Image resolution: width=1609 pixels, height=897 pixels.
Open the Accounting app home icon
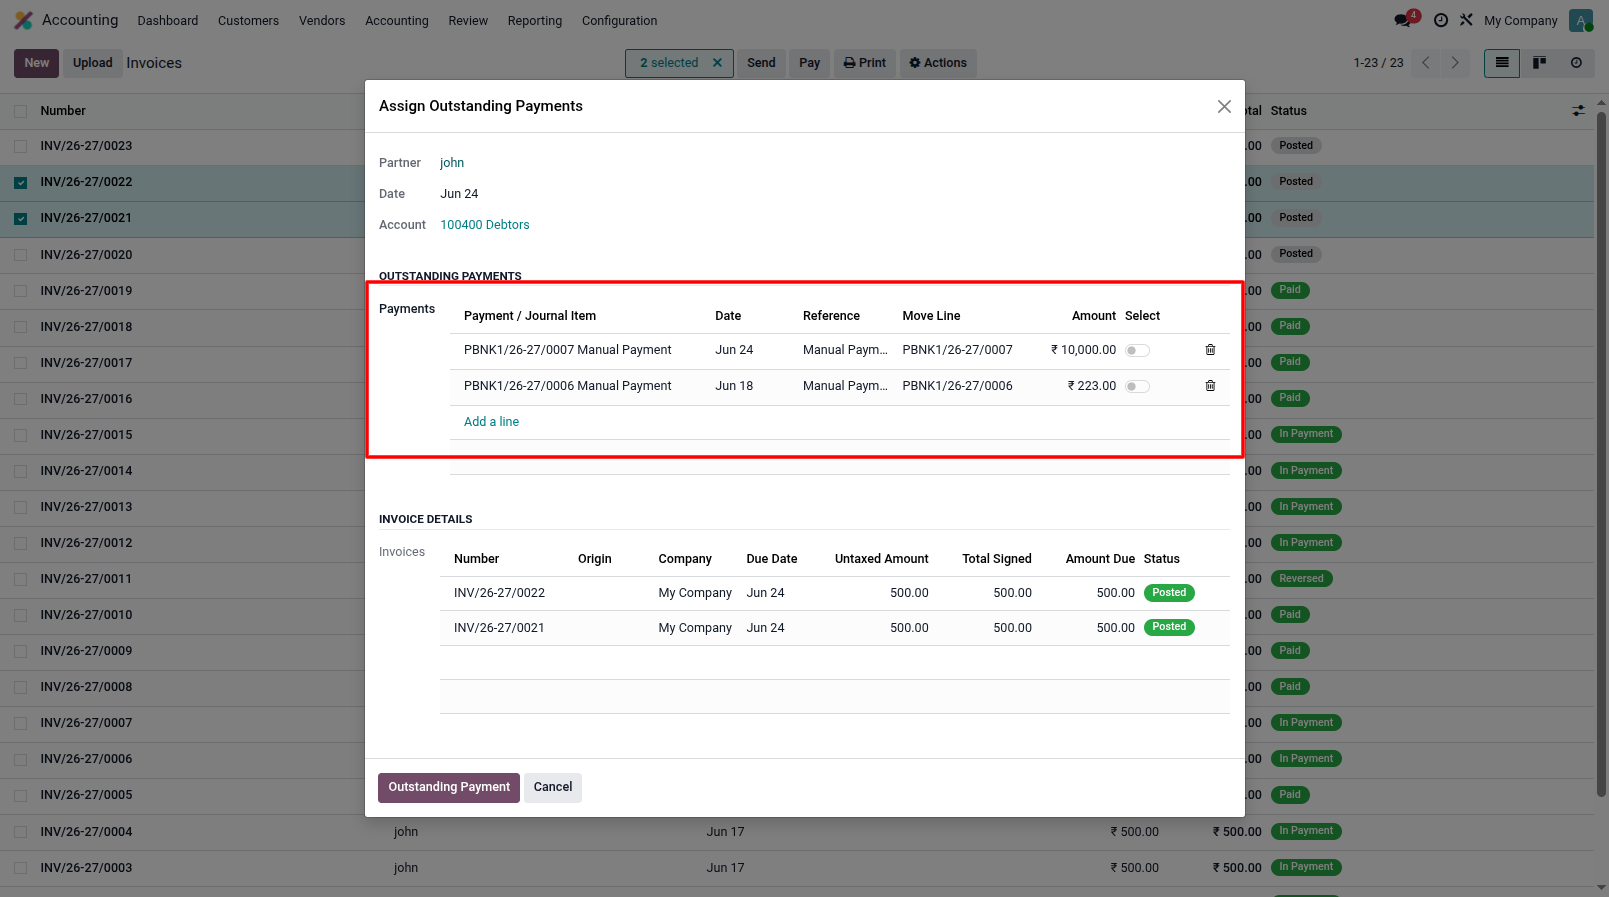click(x=23, y=20)
